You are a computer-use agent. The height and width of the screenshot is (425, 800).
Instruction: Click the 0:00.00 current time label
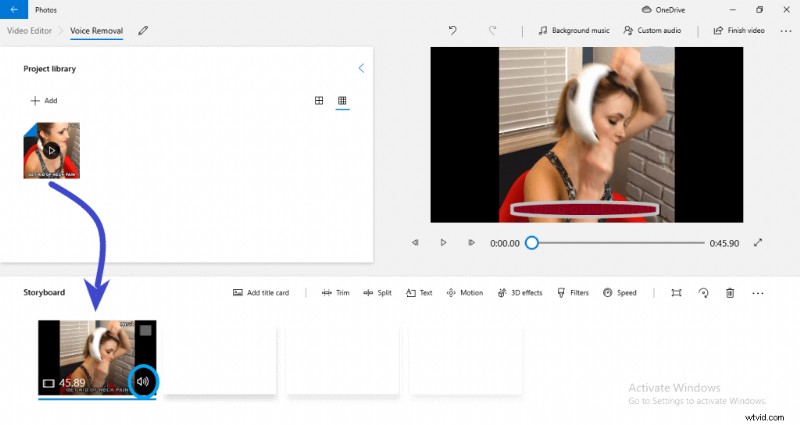click(505, 243)
